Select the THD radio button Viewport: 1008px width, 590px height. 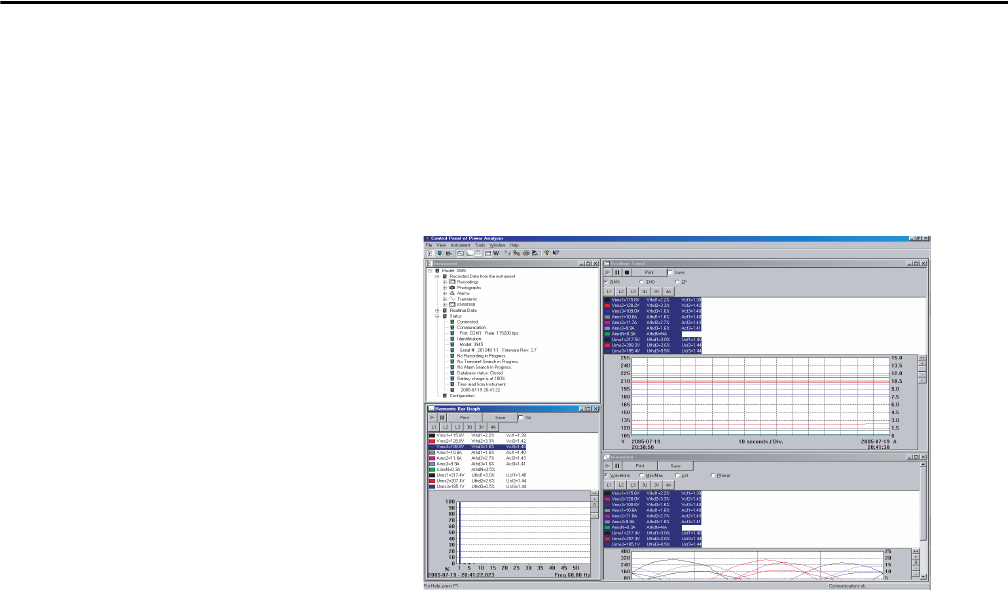coord(642,280)
